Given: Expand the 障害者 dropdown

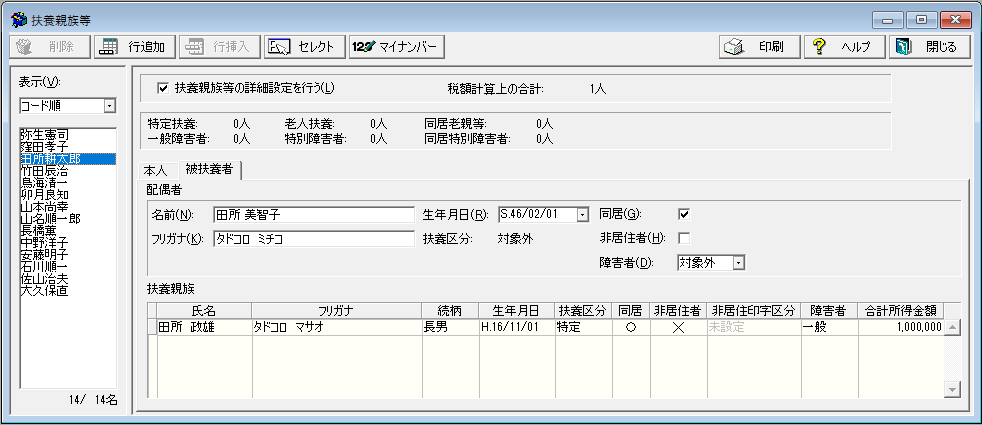Looking at the screenshot, I should 738,263.
